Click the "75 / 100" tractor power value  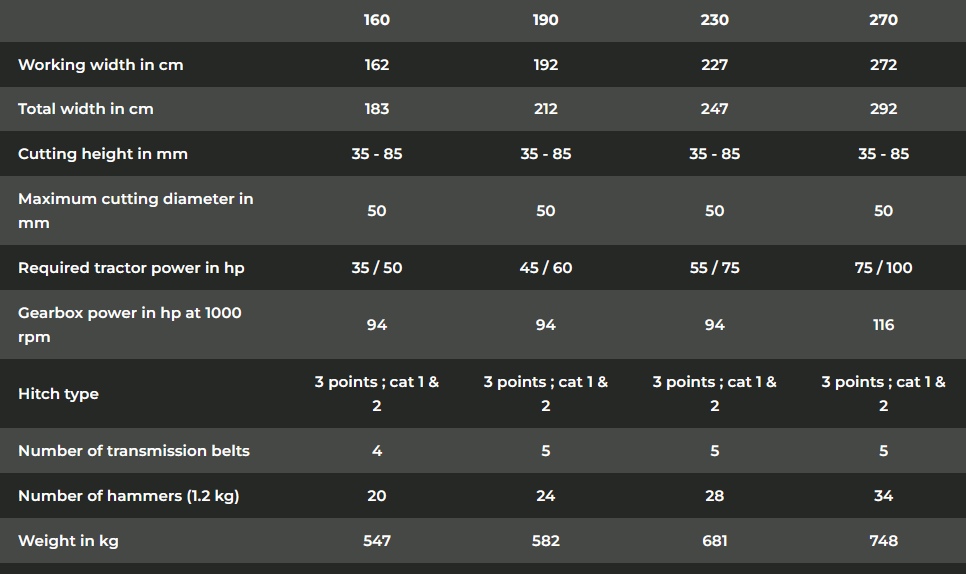click(x=884, y=268)
